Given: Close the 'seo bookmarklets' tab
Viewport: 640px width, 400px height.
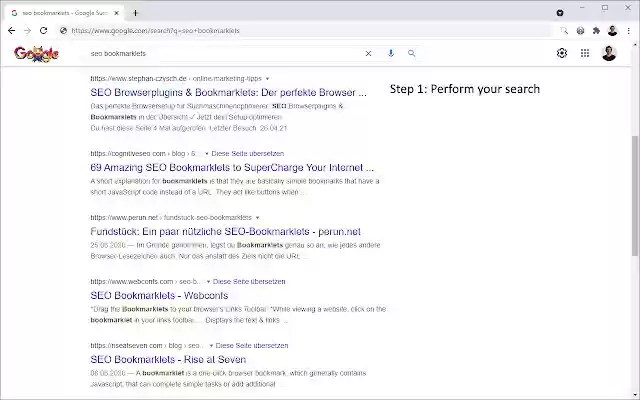Looking at the screenshot, I should click(116, 13).
